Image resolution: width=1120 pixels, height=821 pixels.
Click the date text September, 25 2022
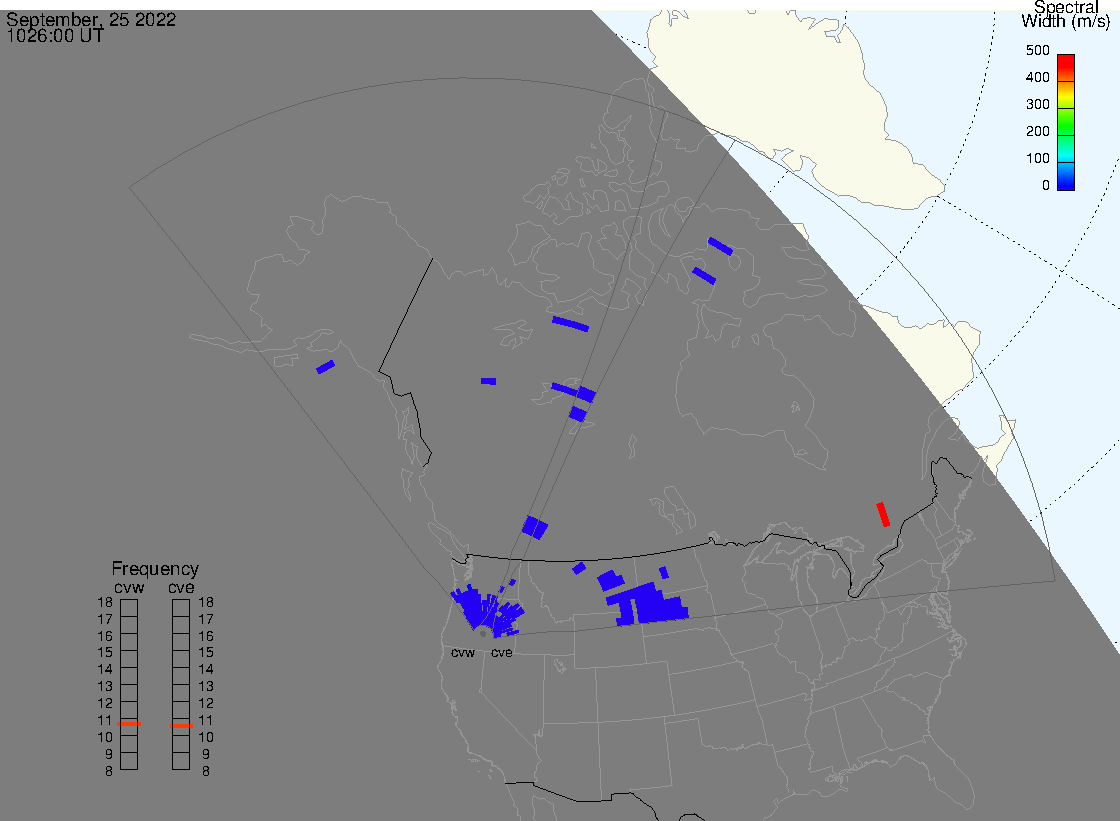pos(91,19)
